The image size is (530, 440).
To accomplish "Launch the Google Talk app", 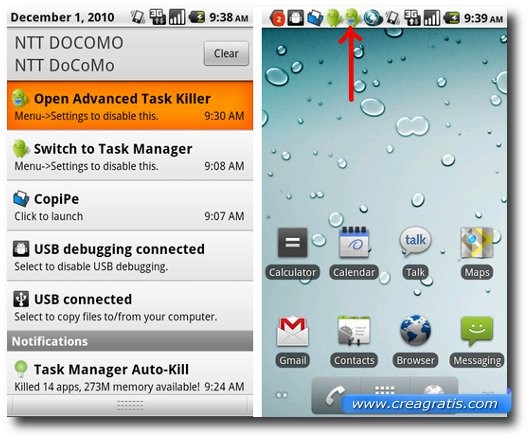I will [415, 253].
